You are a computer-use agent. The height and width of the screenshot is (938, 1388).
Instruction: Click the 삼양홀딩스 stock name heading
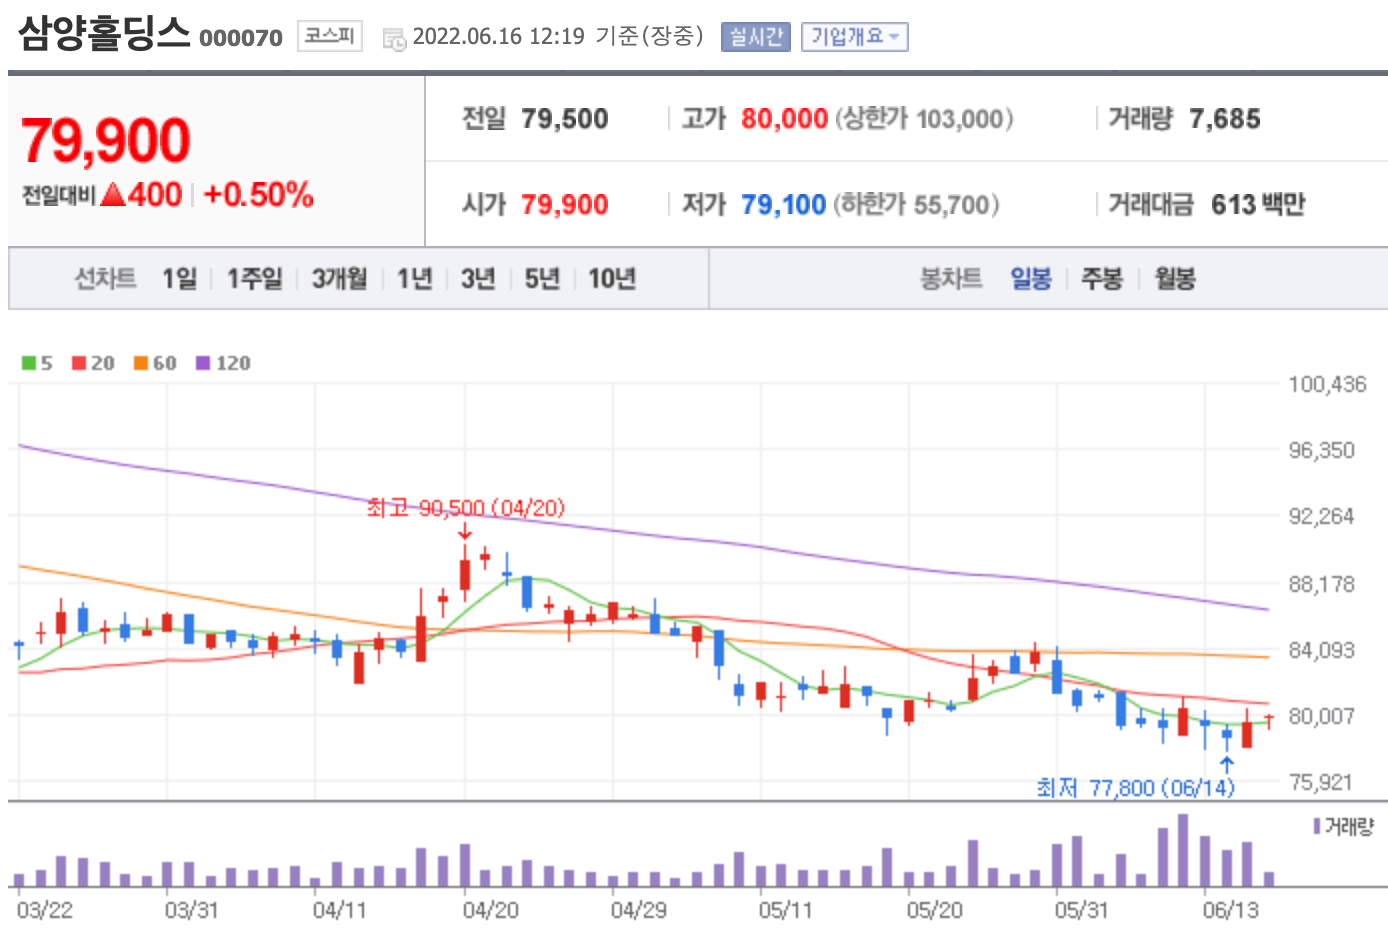tap(104, 33)
